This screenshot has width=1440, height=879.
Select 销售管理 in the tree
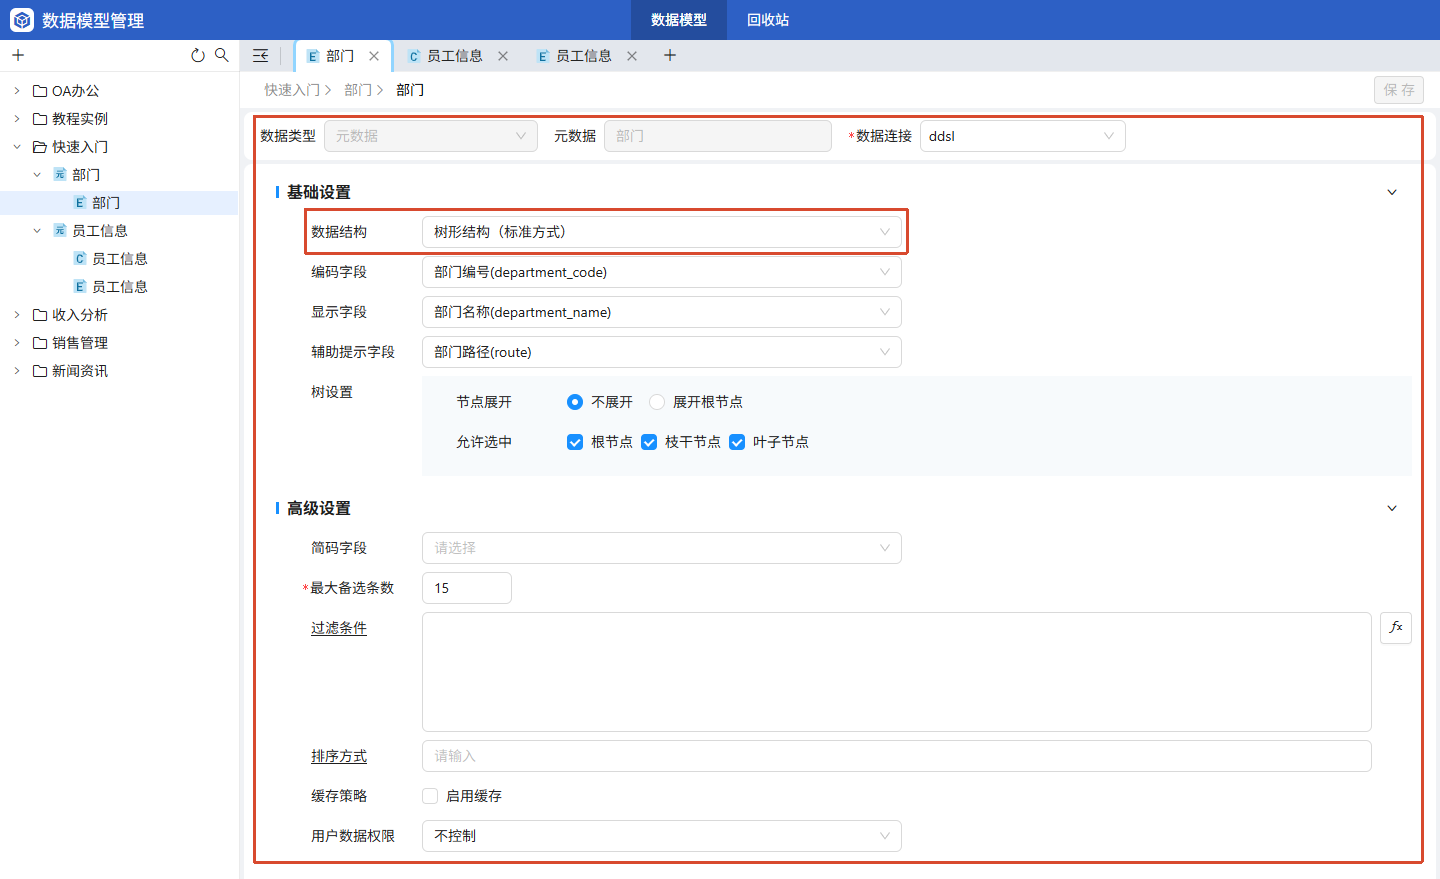(80, 343)
